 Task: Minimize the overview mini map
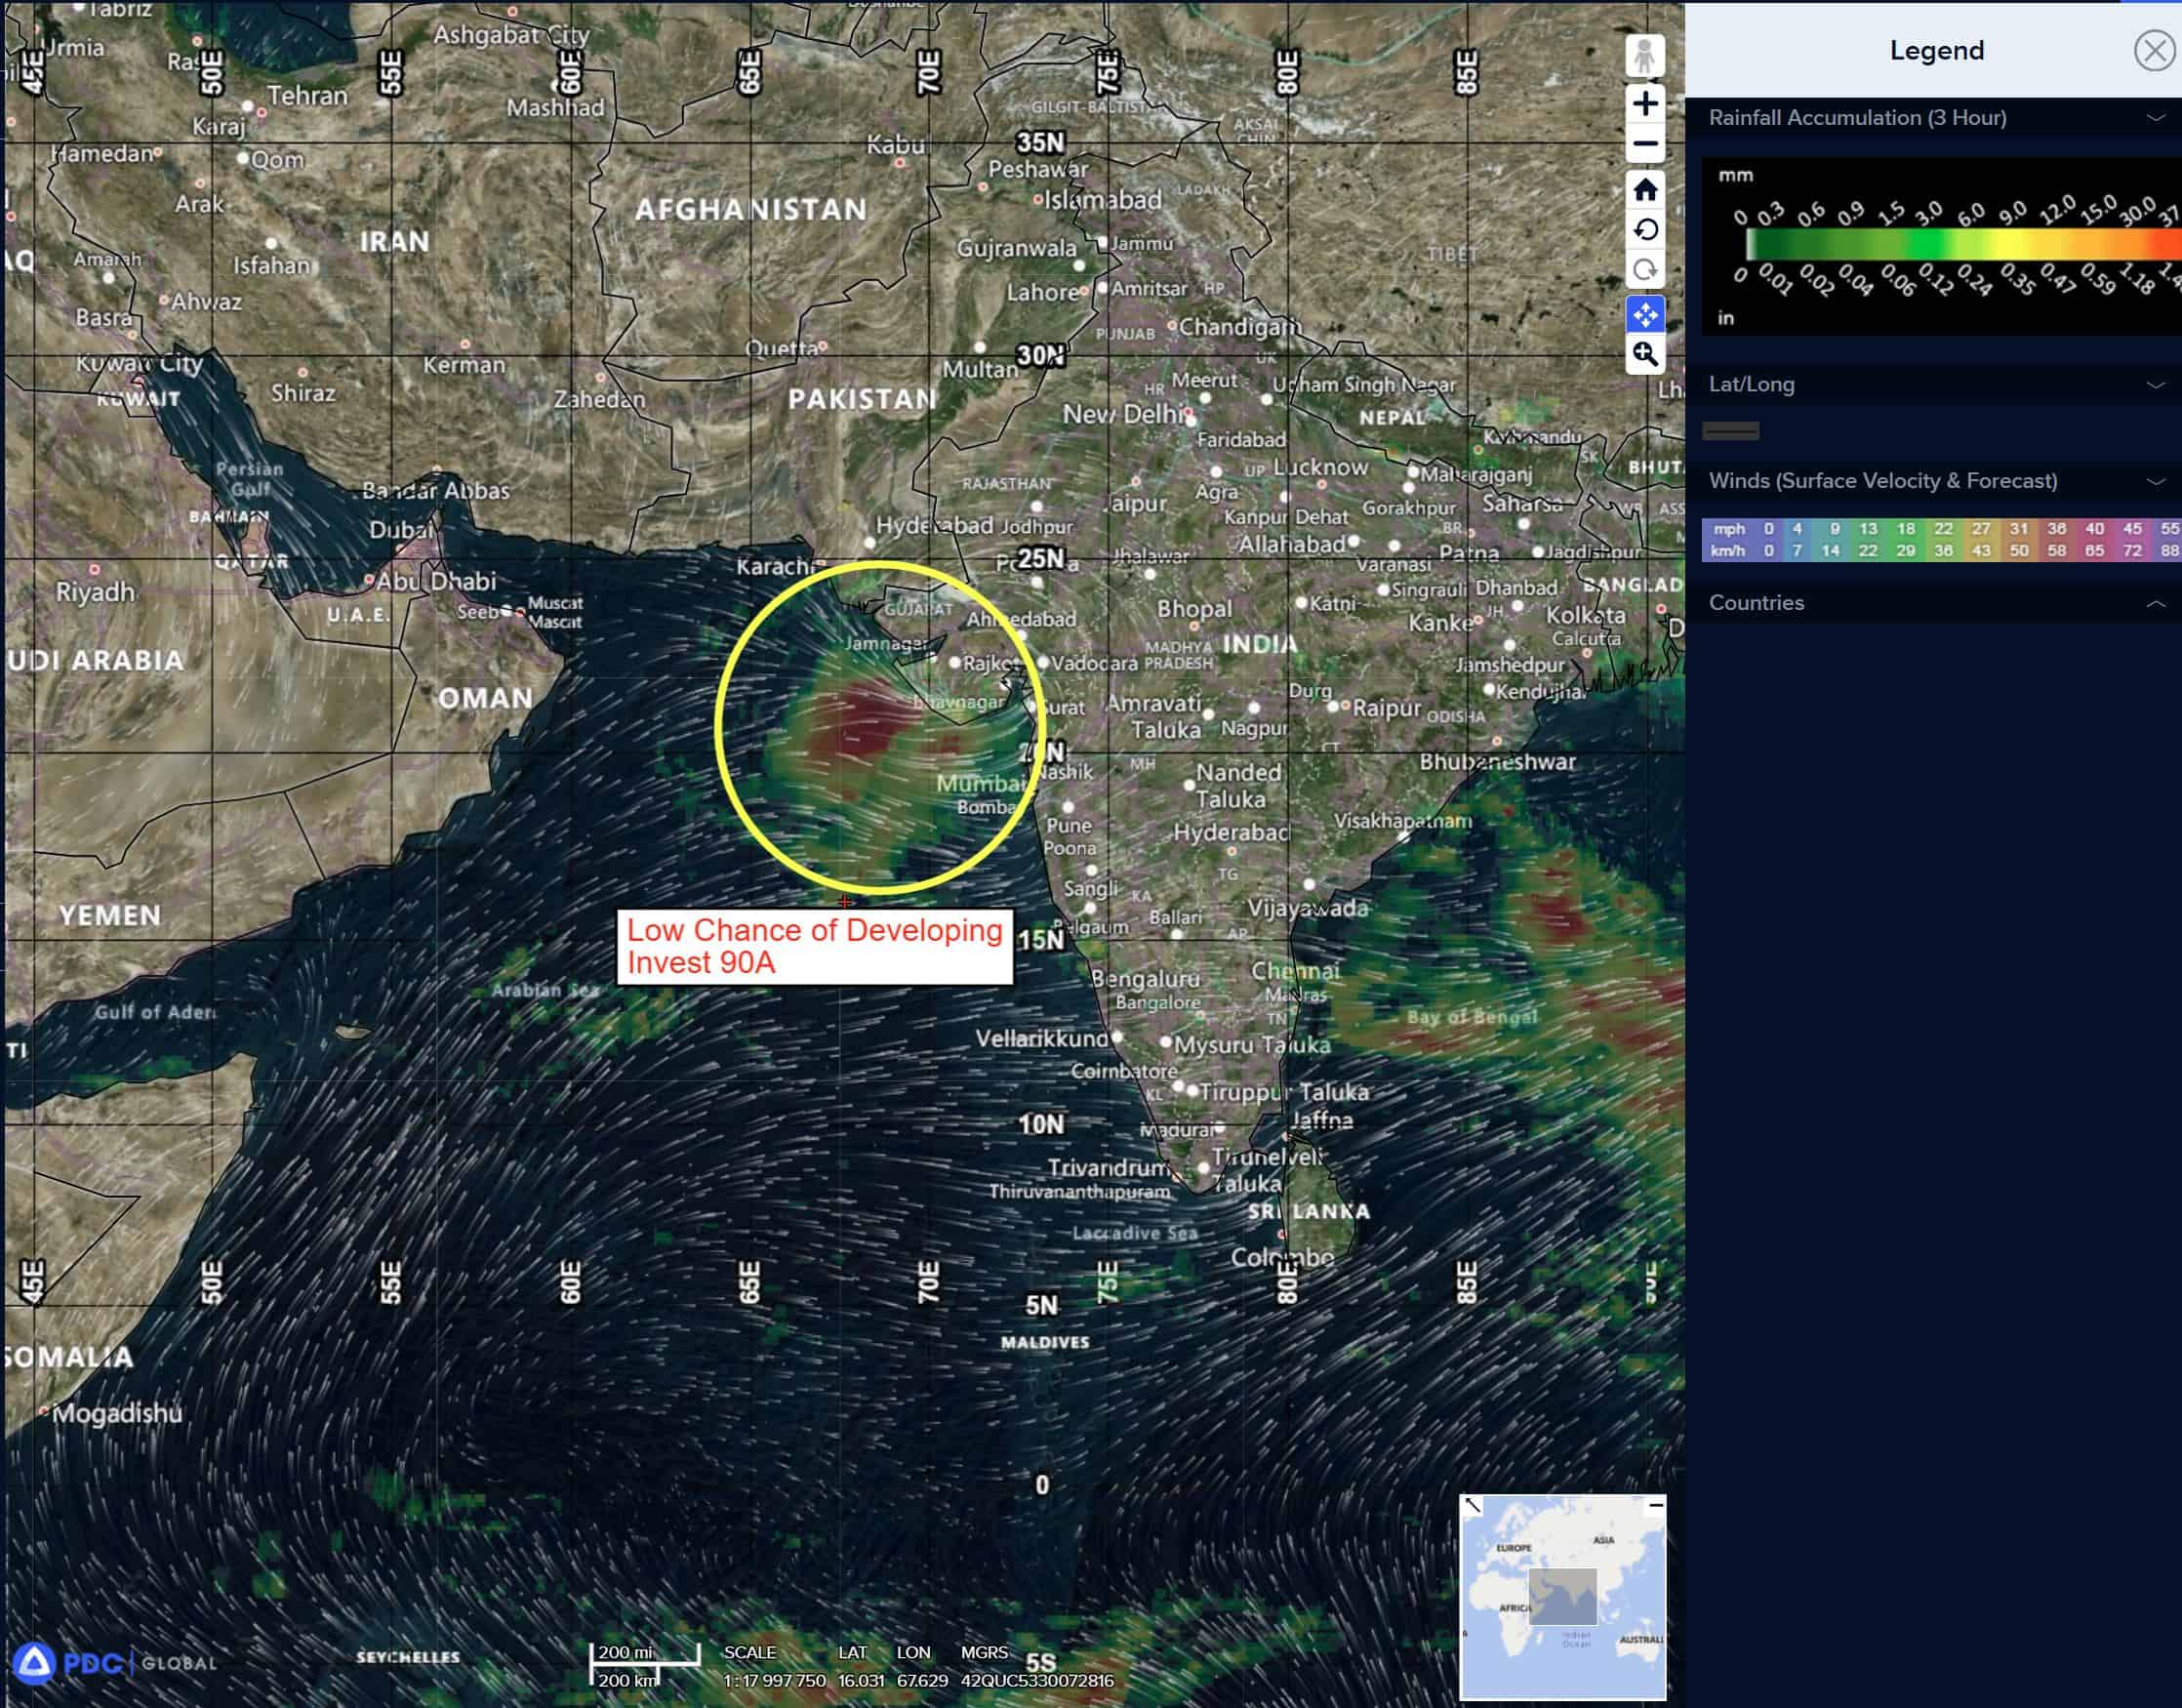coord(1656,1505)
